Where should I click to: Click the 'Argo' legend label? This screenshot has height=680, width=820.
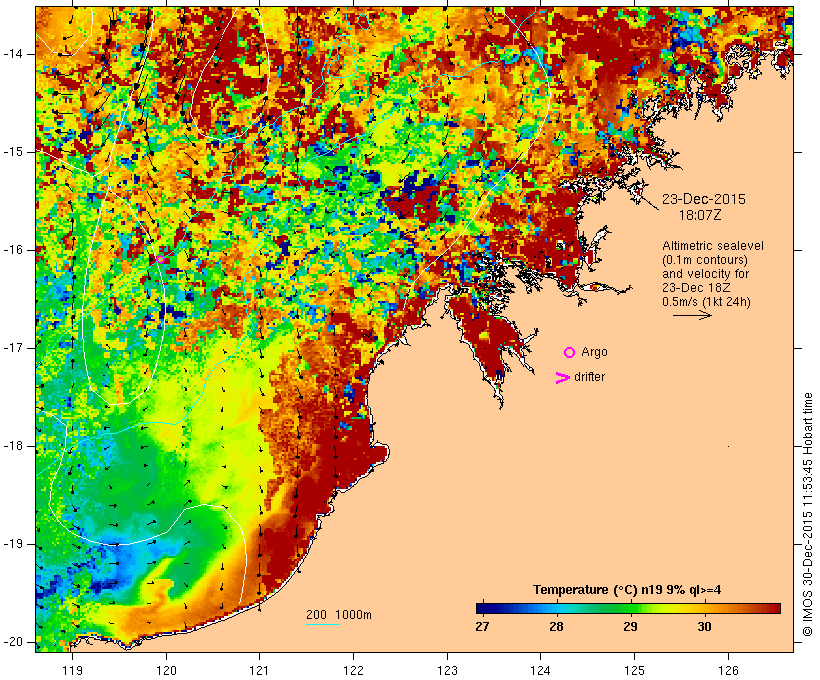point(594,352)
